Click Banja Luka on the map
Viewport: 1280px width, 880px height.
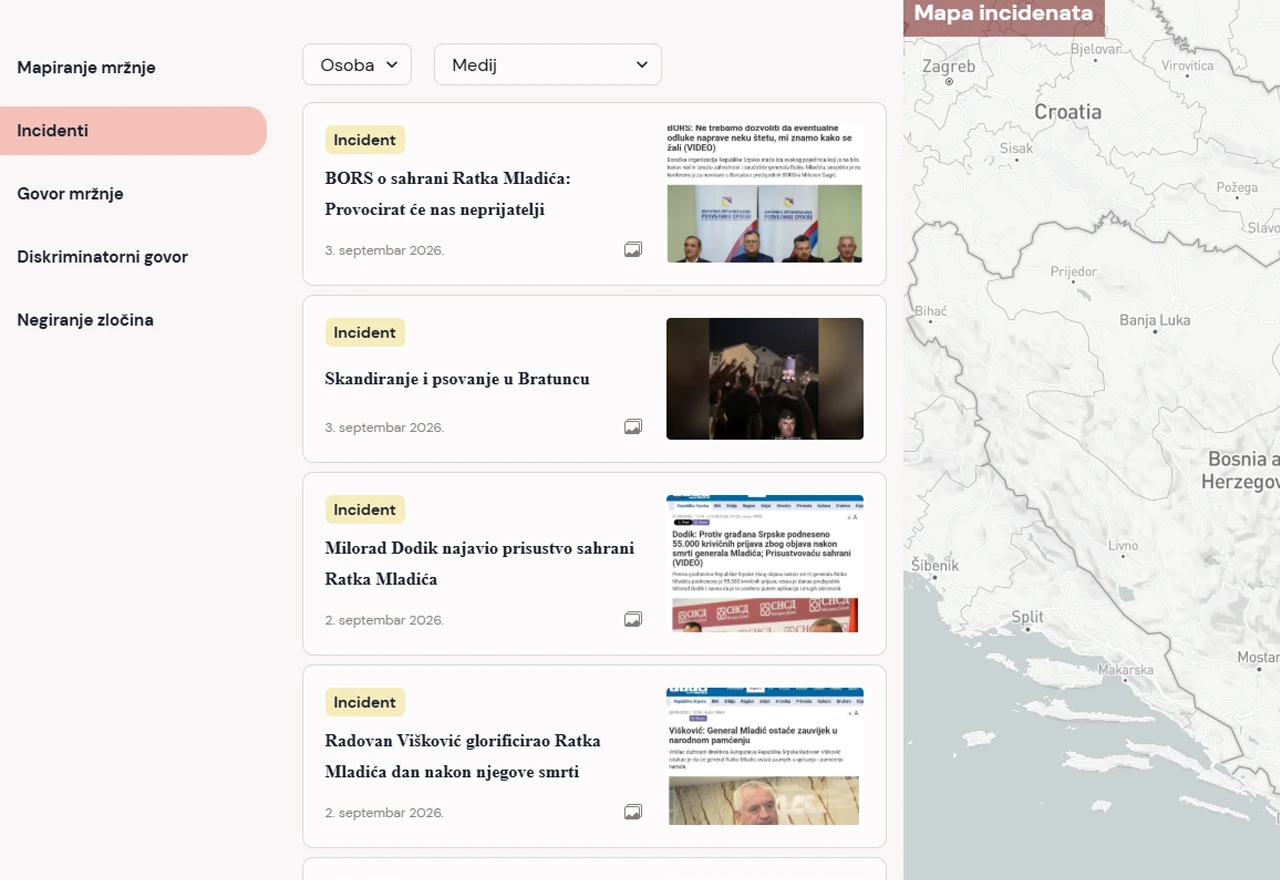click(x=1155, y=321)
